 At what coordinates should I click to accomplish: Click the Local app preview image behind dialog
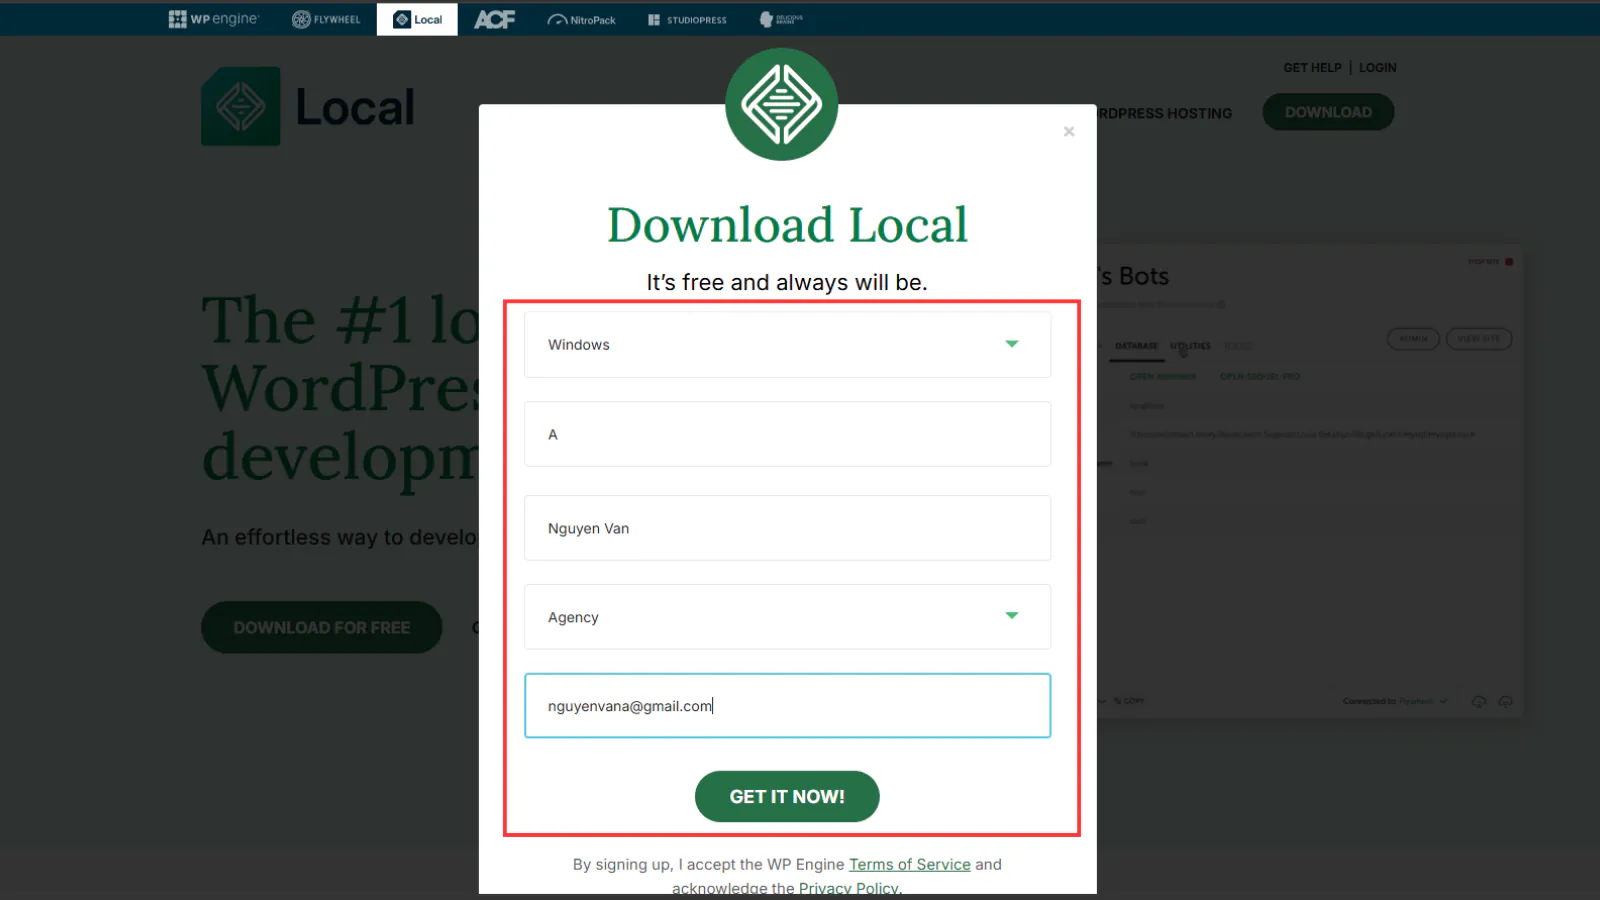click(x=1310, y=481)
